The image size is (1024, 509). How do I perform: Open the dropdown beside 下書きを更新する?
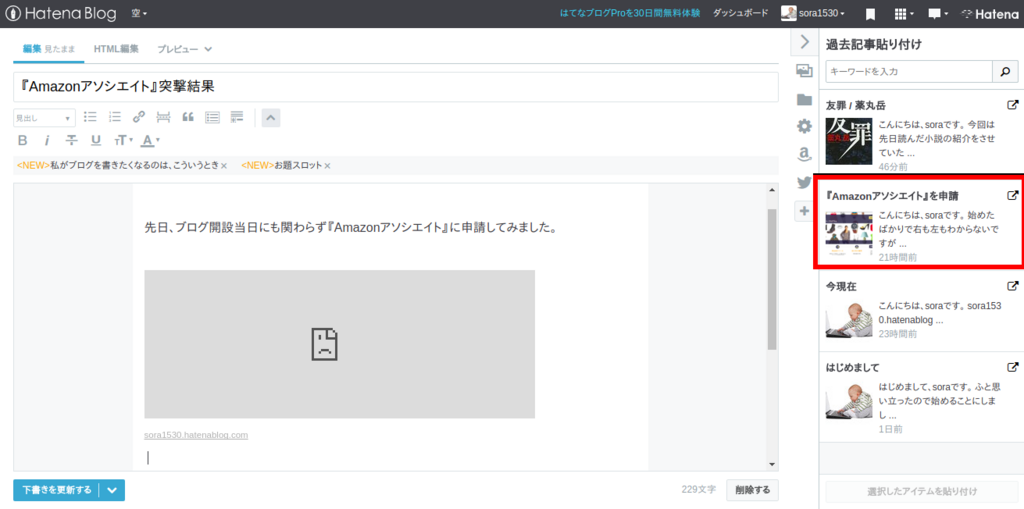(112, 489)
